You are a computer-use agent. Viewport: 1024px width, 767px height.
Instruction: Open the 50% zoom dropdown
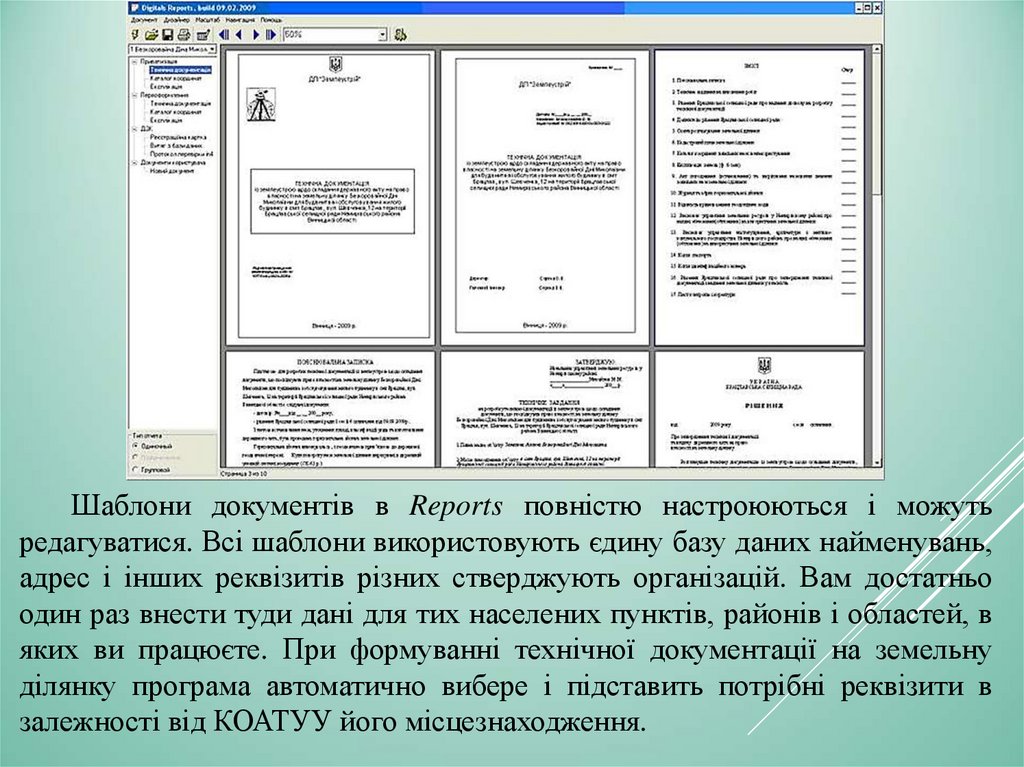point(383,34)
